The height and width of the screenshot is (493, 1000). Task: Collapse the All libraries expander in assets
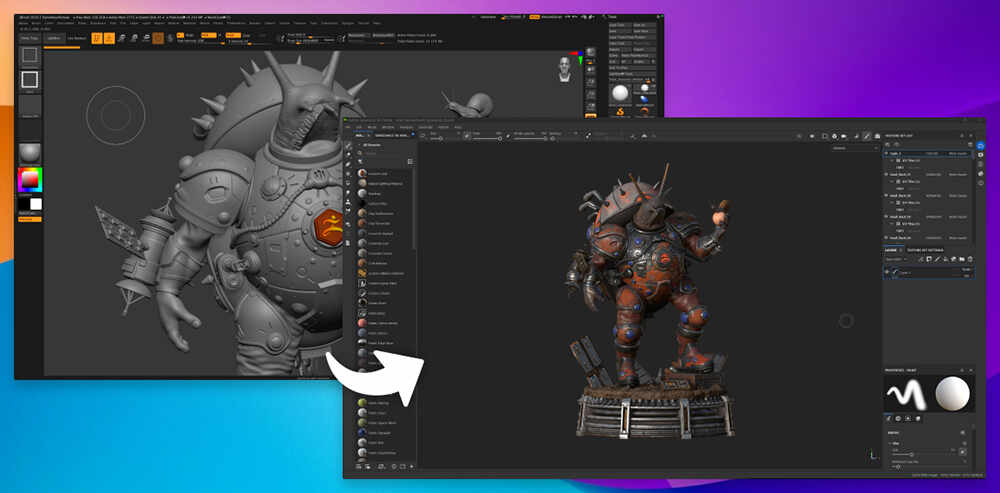click(x=360, y=145)
